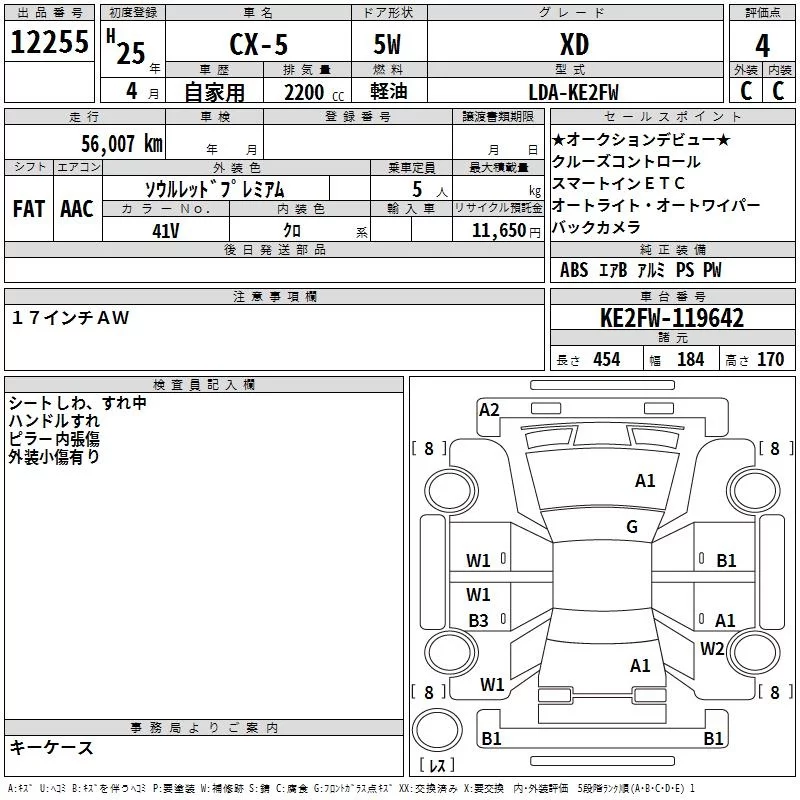The width and height of the screenshot is (800, 800).
Task: Click the A2 damage mark on front bumper
Action: click(489, 409)
